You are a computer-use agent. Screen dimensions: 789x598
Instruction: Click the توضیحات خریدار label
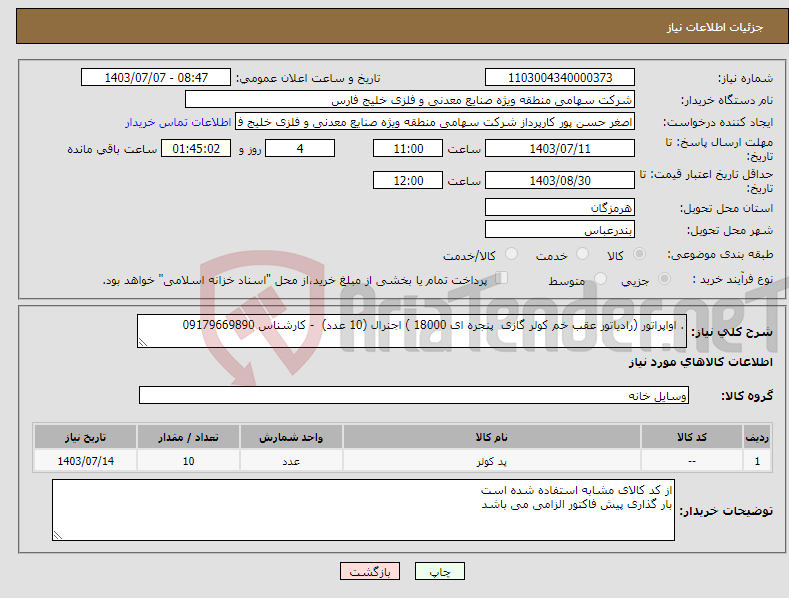point(726,511)
